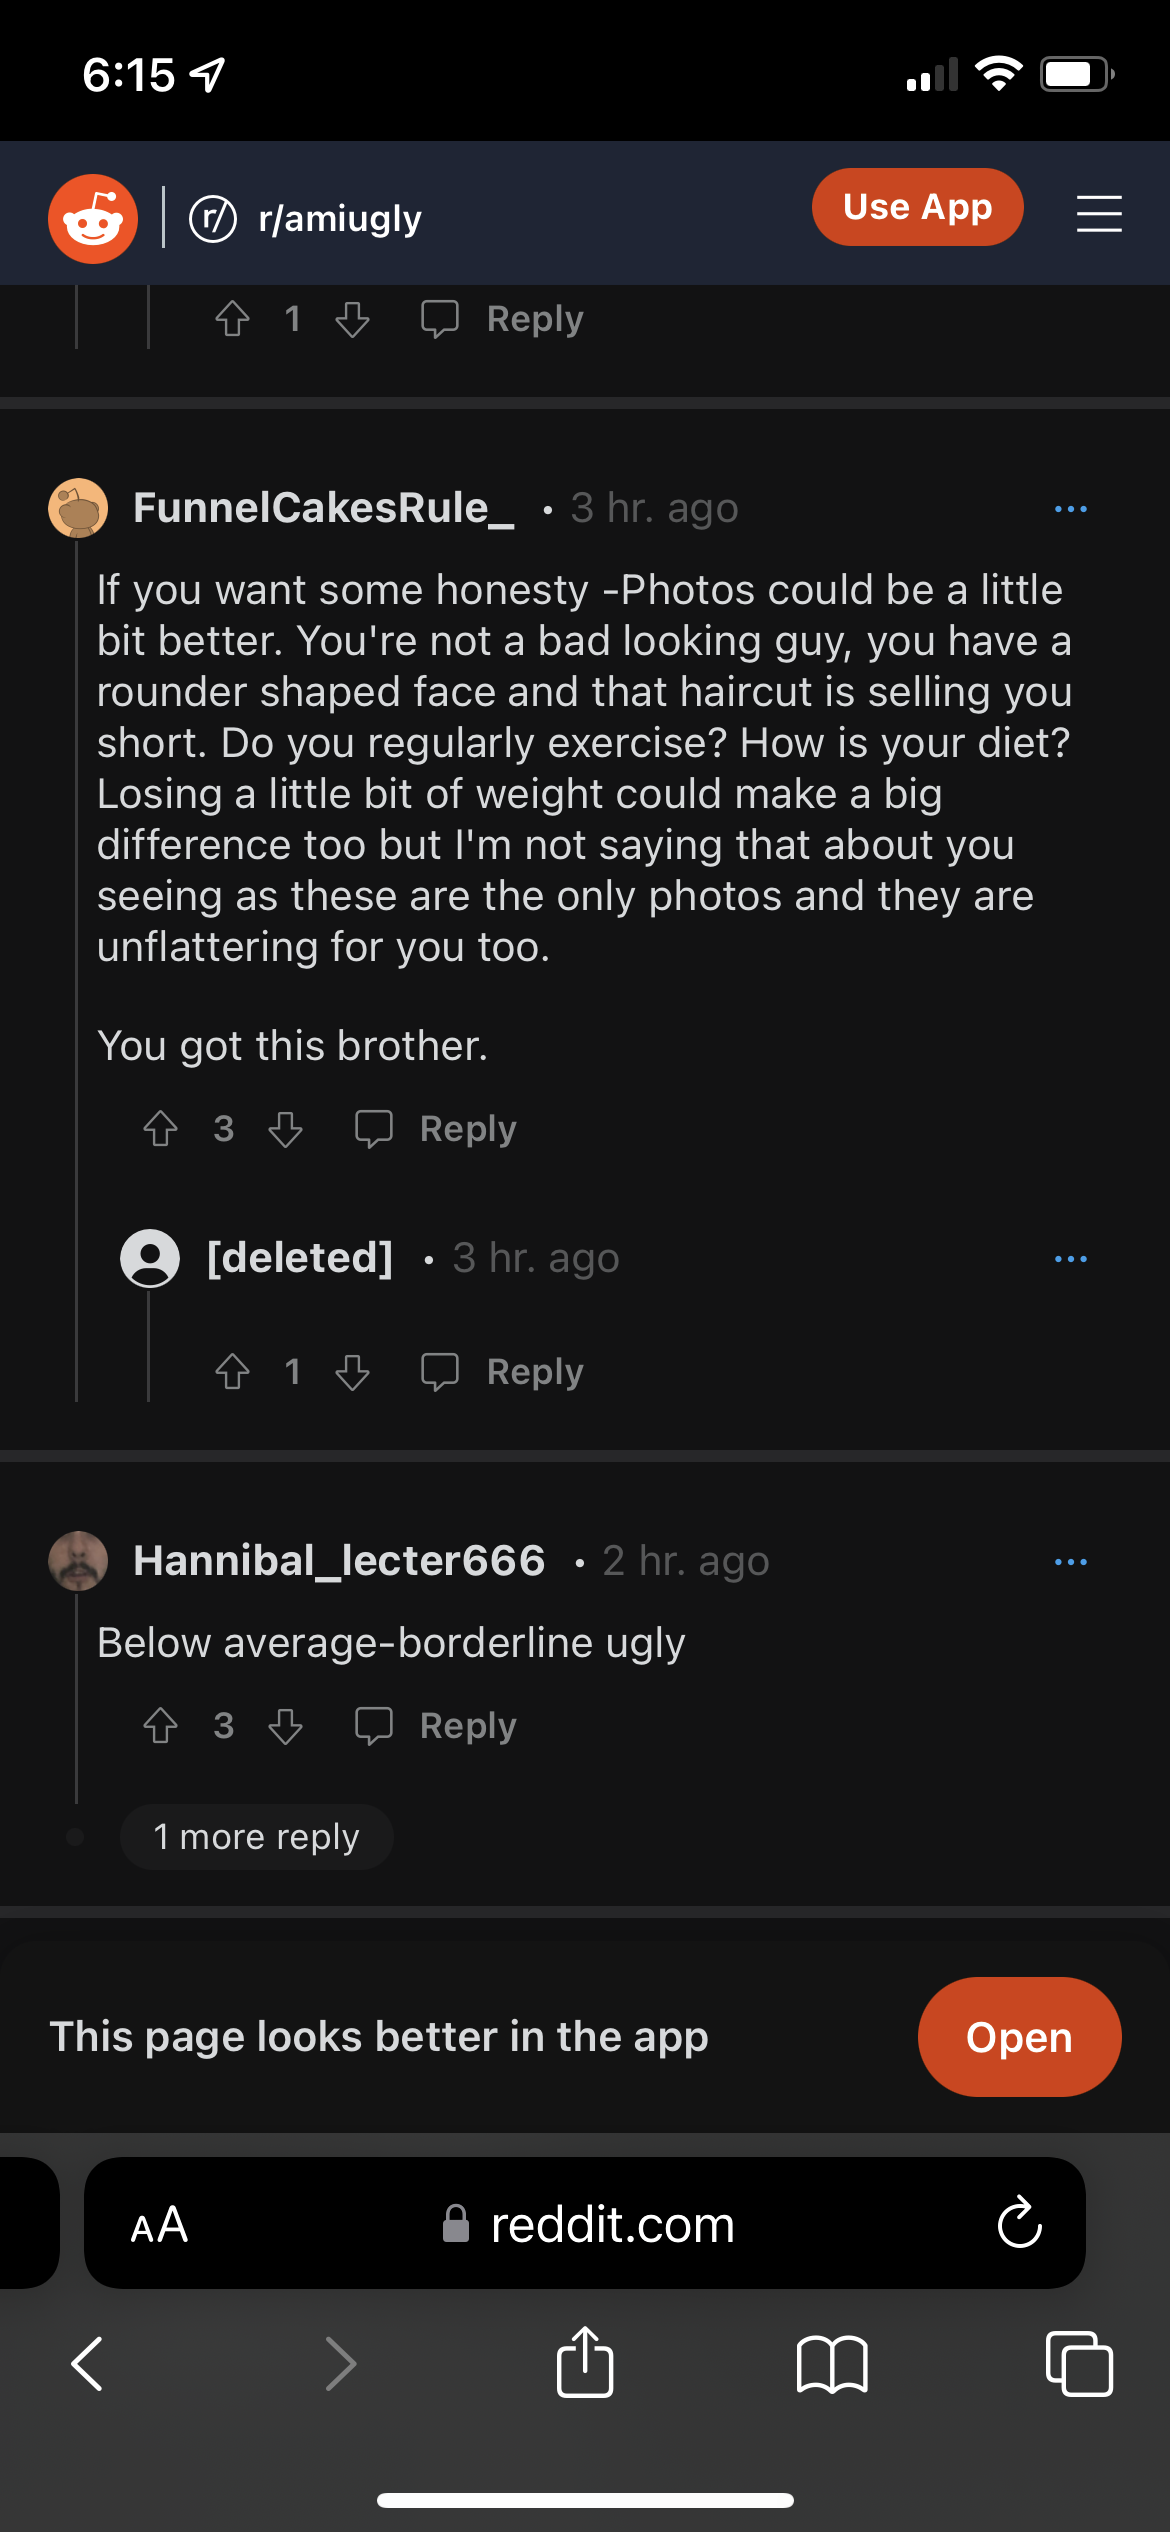Downvote FunnelCakesRule_'s comment

[x=286, y=1129]
